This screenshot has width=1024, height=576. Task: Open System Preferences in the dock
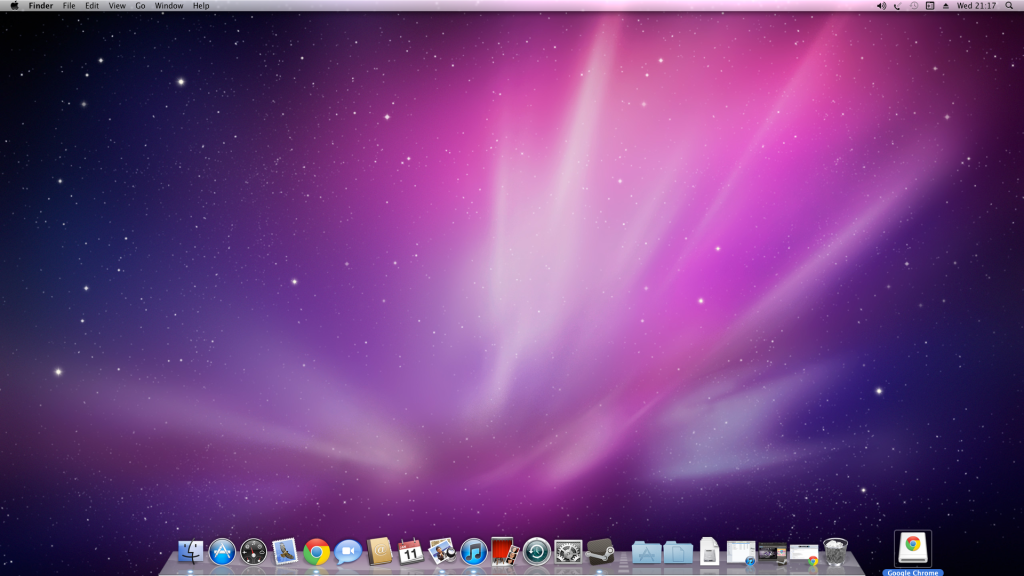(568, 551)
